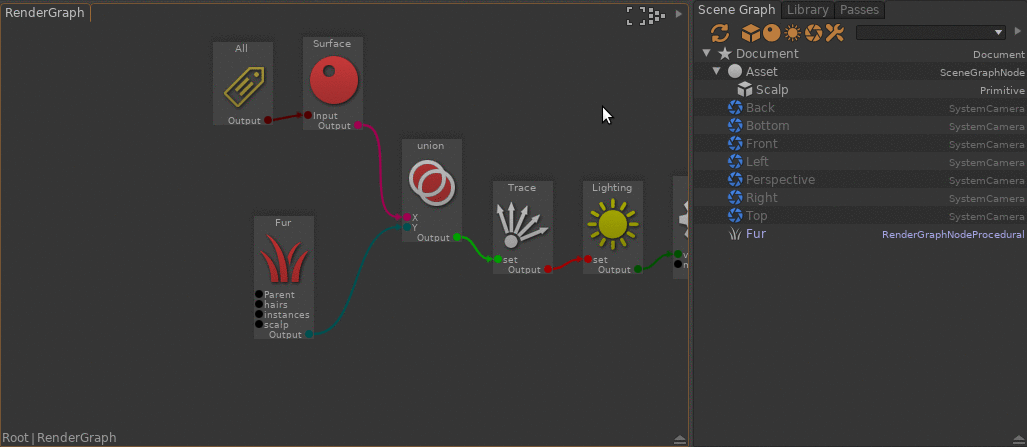1027x447 pixels.
Task: Click the refresh icon in Scene Graph toolbar
Action: [719, 32]
